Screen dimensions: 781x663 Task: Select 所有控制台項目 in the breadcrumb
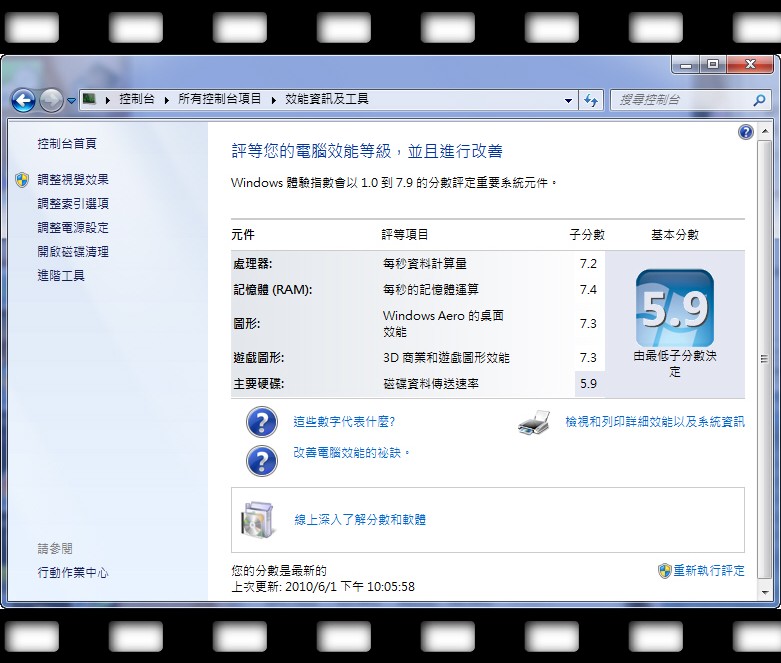point(220,99)
